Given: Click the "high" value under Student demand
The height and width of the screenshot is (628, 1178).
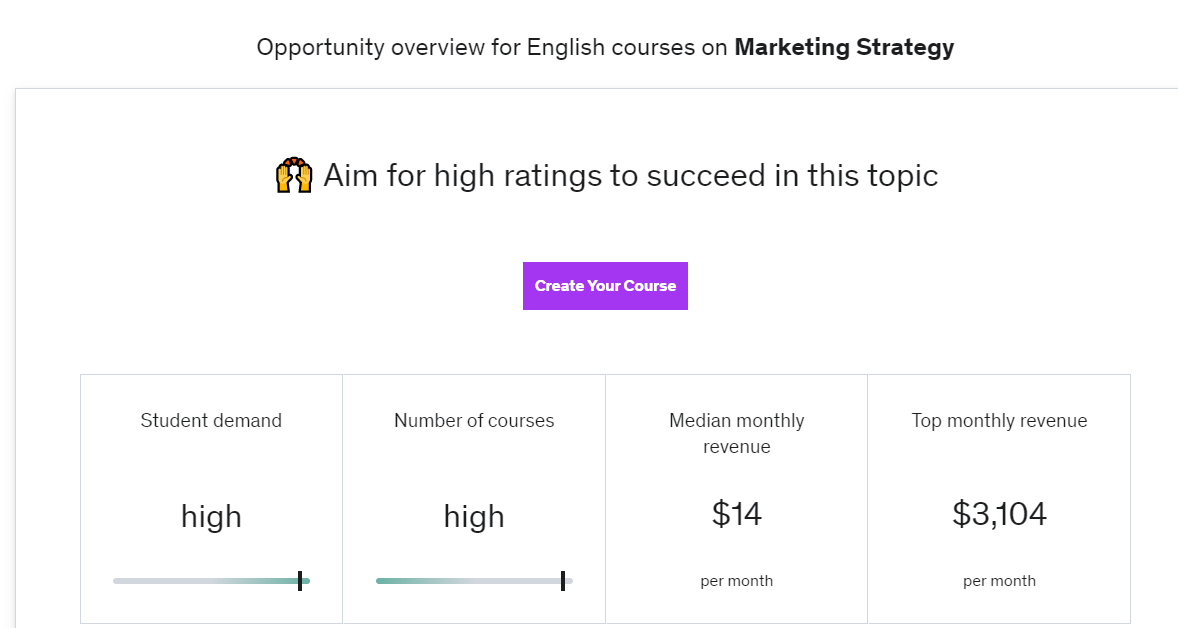Looking at the screenshot, I should [211, 516].
